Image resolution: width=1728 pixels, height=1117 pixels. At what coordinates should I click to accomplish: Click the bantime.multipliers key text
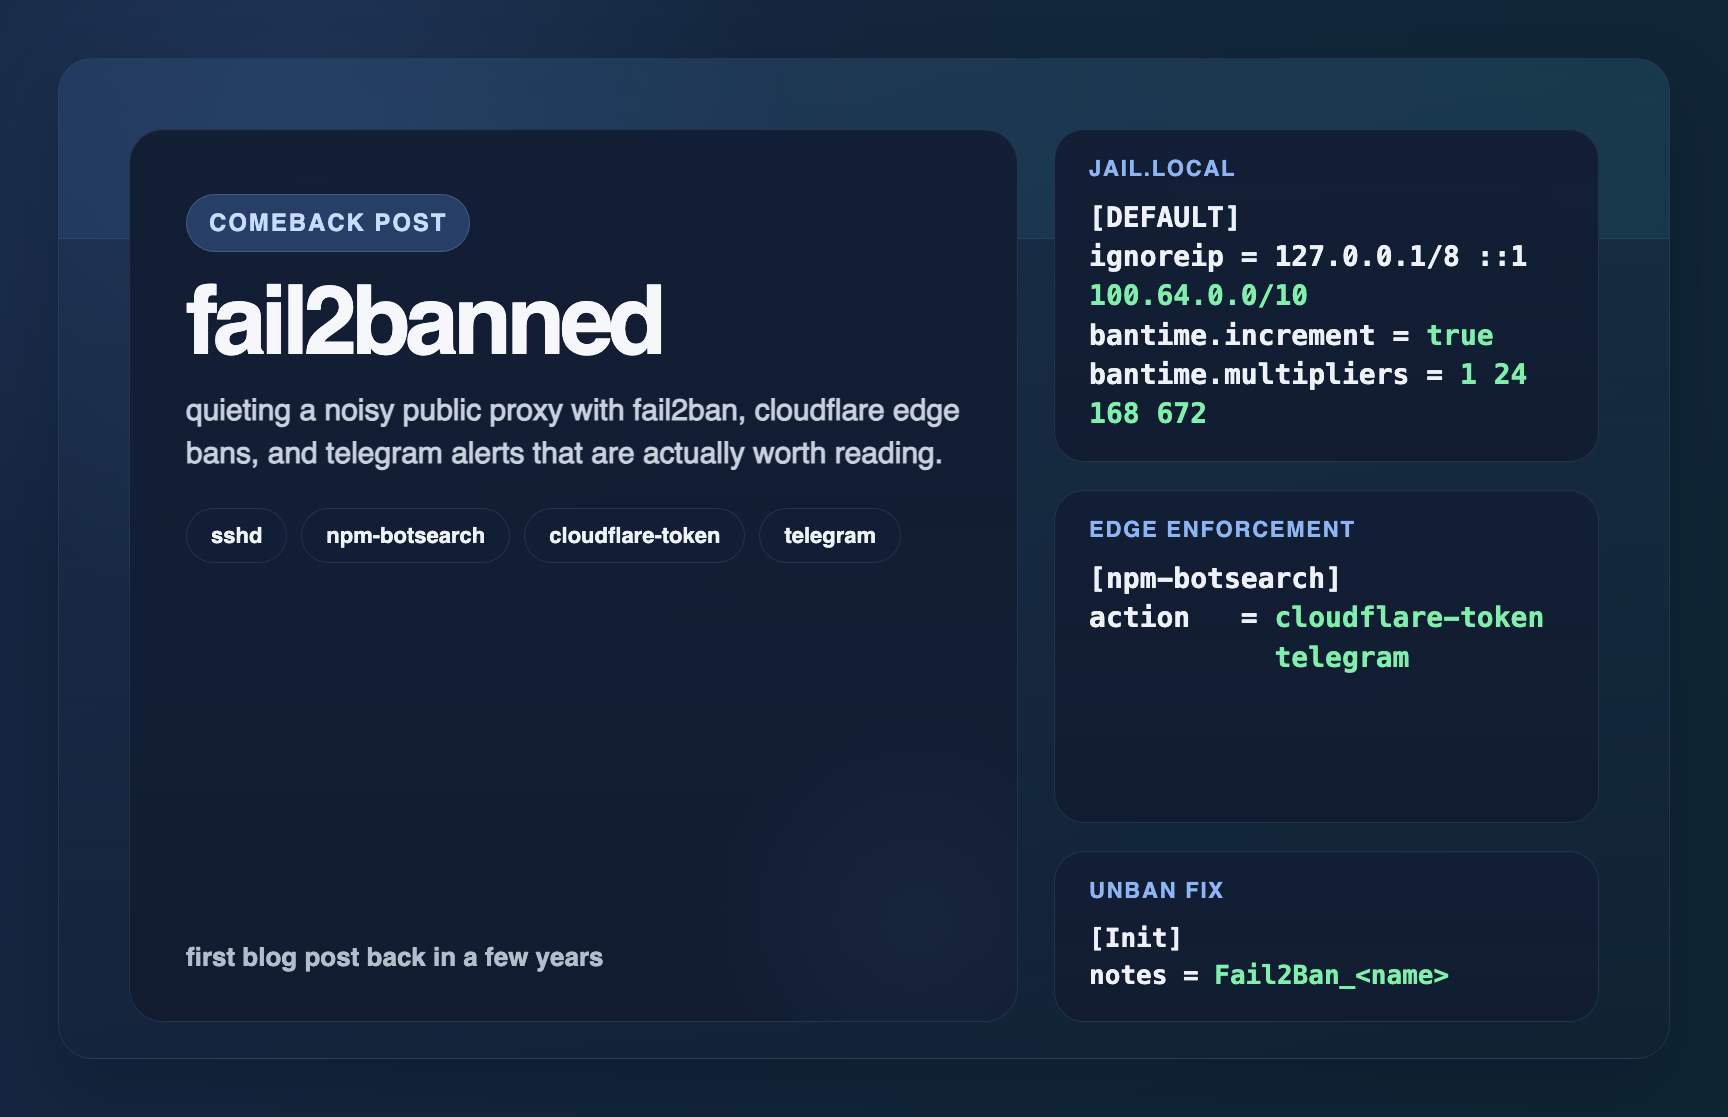tap(1248, 374)
